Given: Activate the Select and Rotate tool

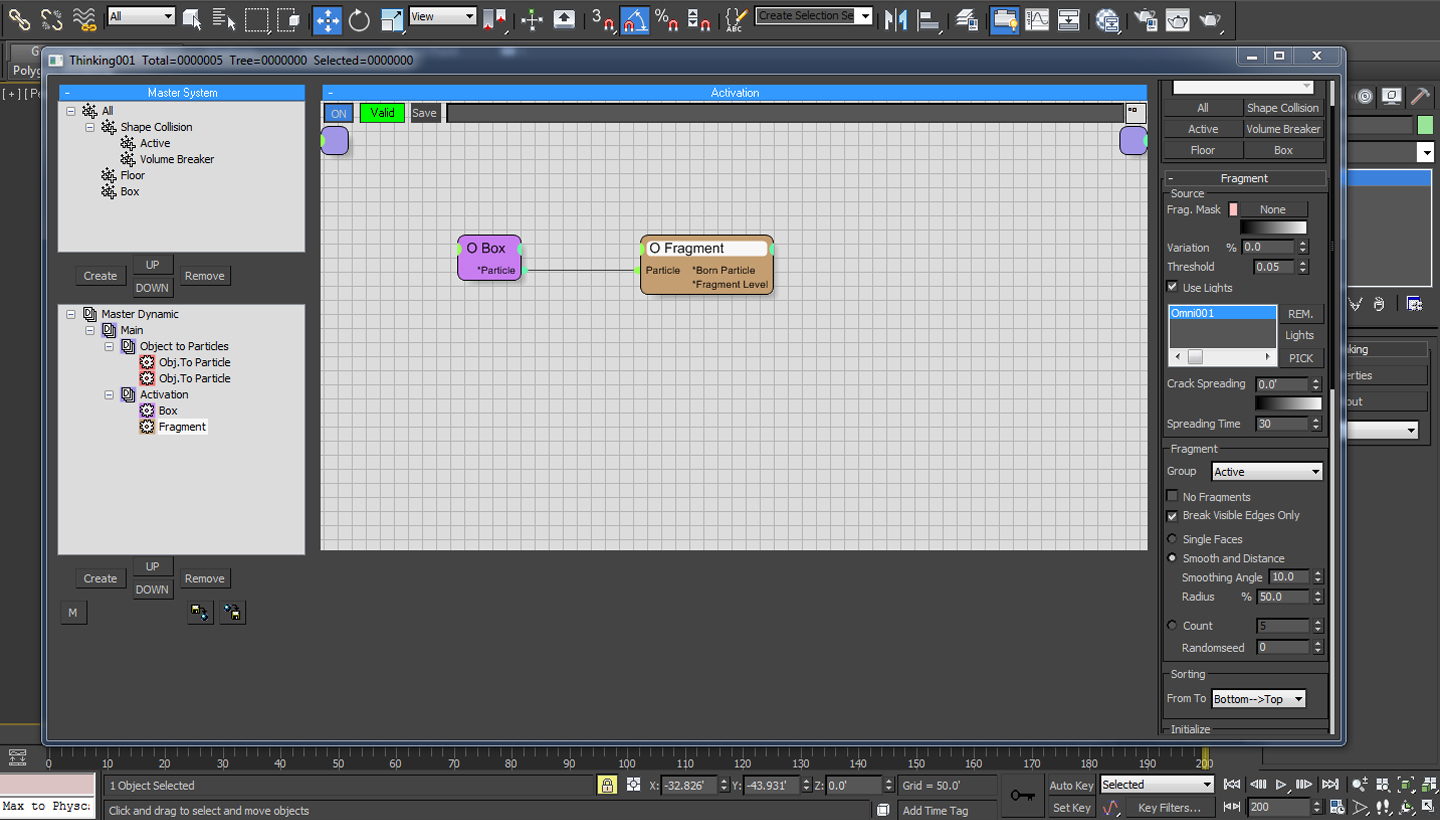Looking at the screenshot, I should tap(359, 18).
